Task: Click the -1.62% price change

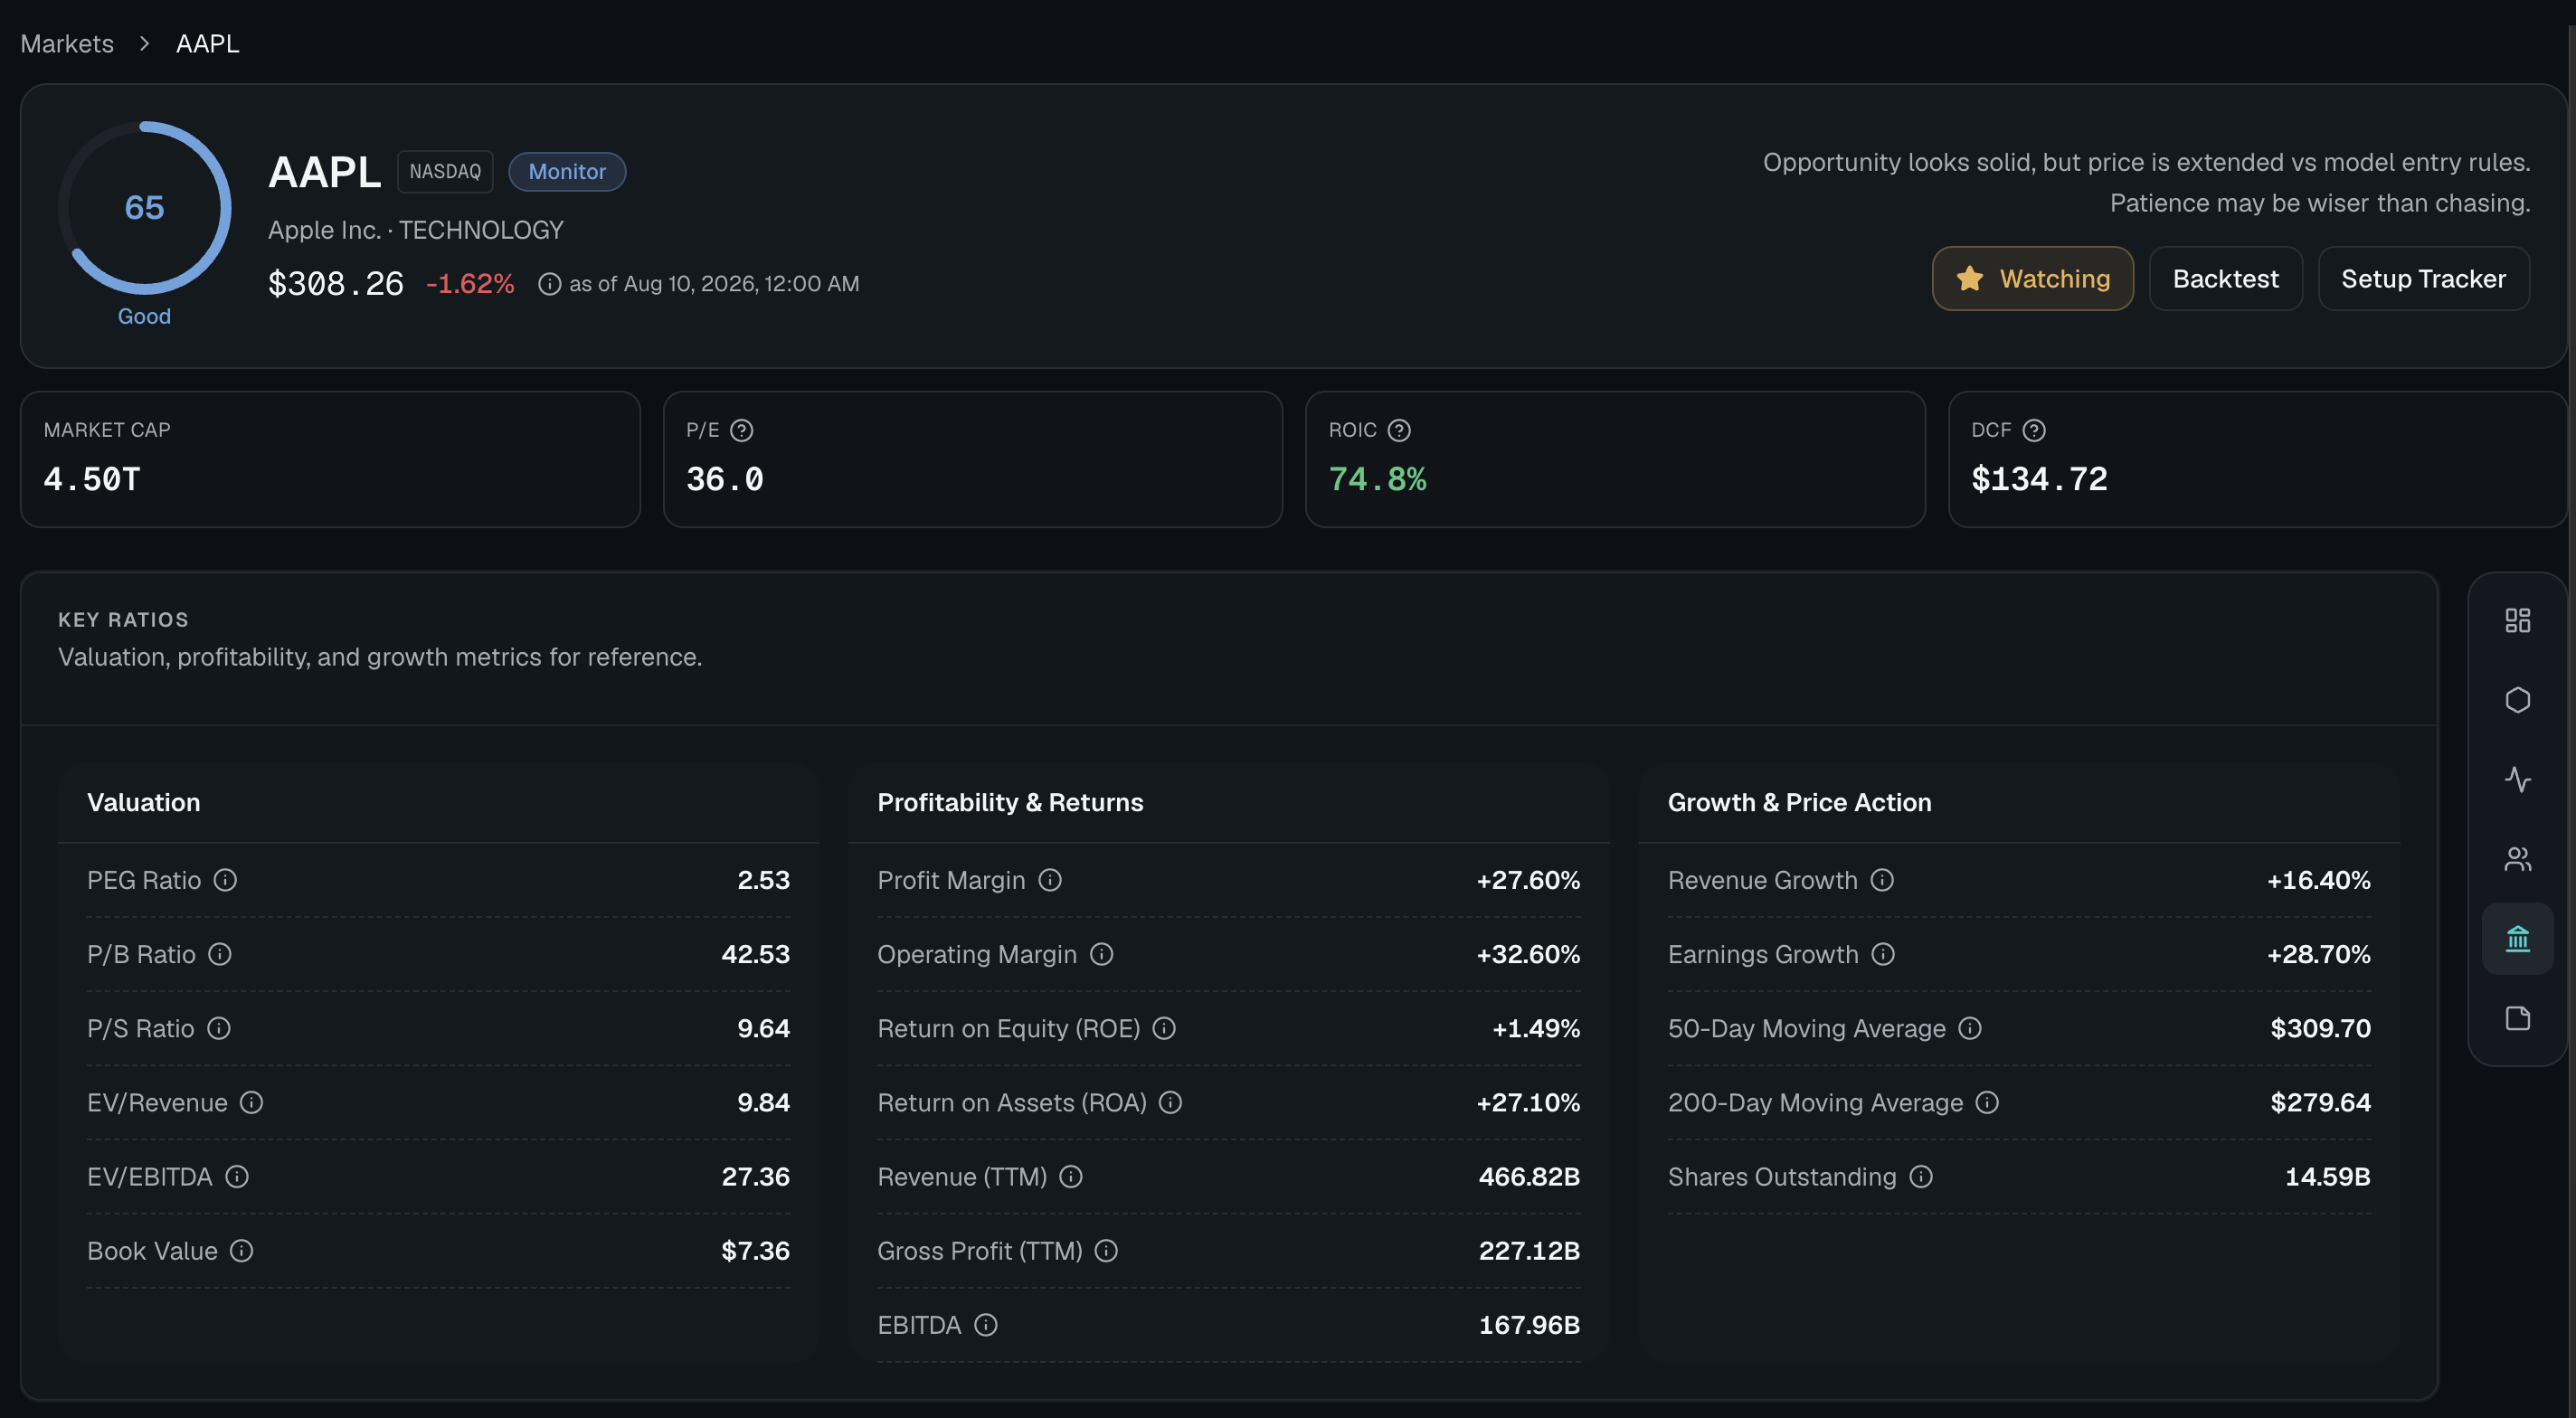Action: 470,284
